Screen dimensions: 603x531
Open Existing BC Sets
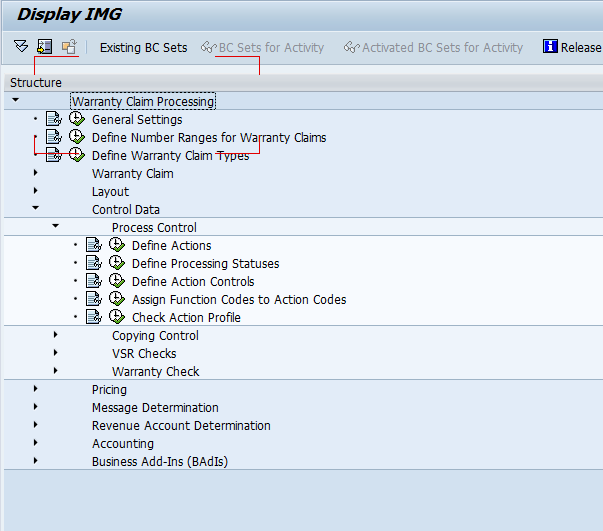pyautogui.click(x=143, y=48)
